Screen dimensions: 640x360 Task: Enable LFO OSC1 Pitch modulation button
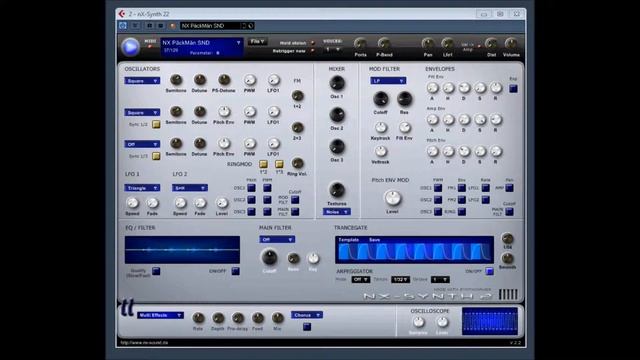pyautogui.click(x=251, y=188)
